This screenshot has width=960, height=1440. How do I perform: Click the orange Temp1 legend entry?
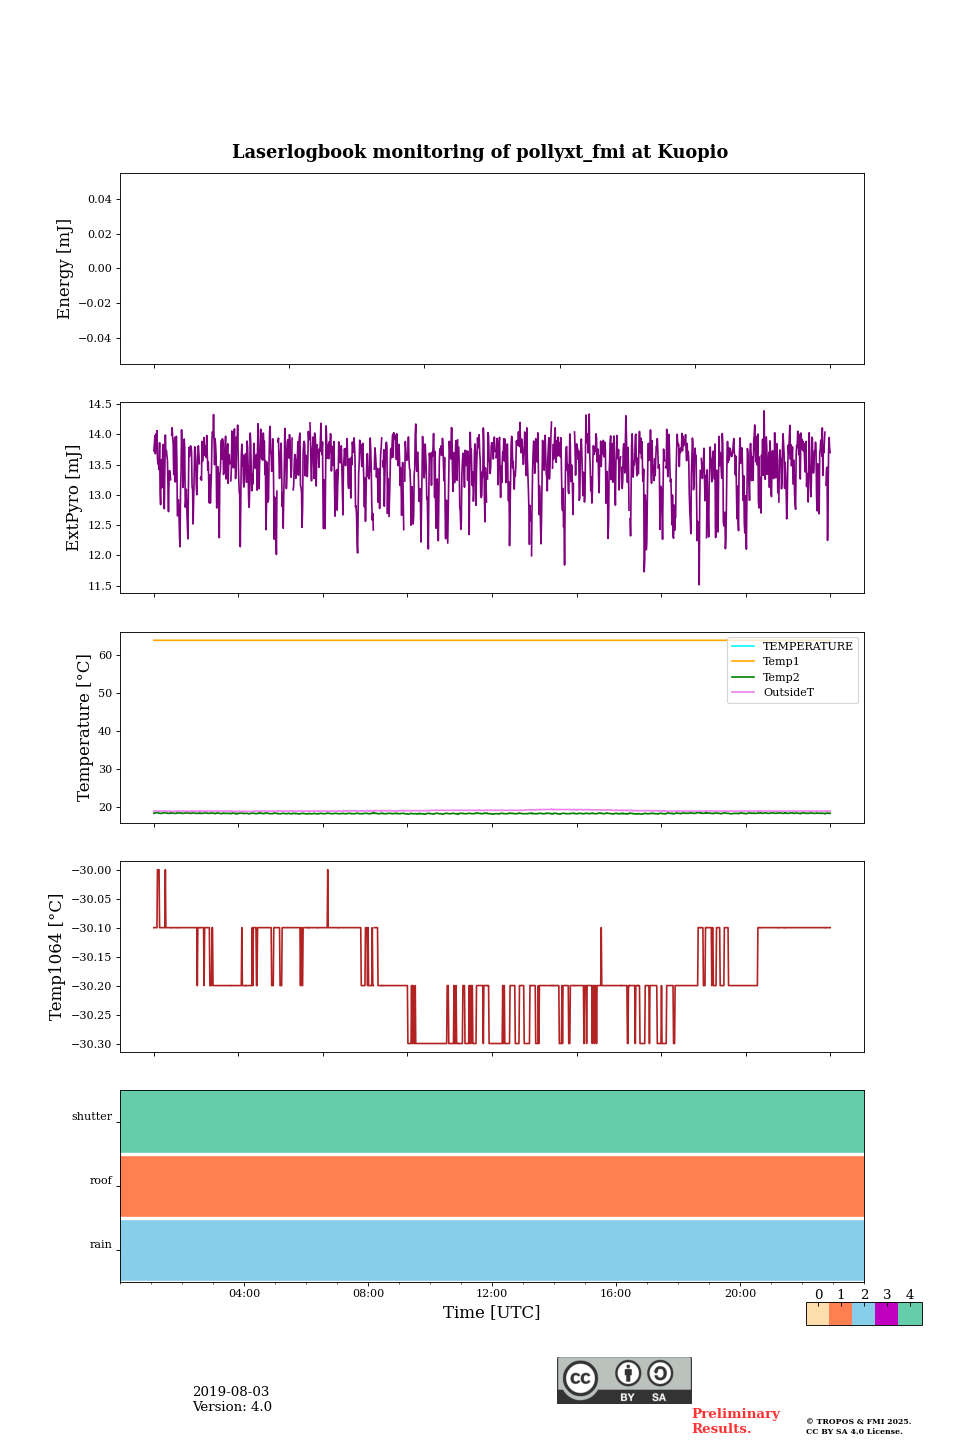[x=780, y=662]
